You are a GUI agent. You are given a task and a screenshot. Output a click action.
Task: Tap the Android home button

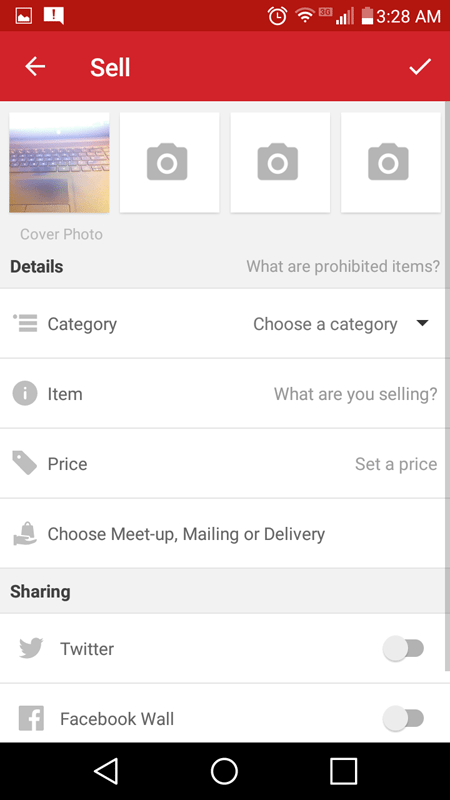tap(224, 770)
